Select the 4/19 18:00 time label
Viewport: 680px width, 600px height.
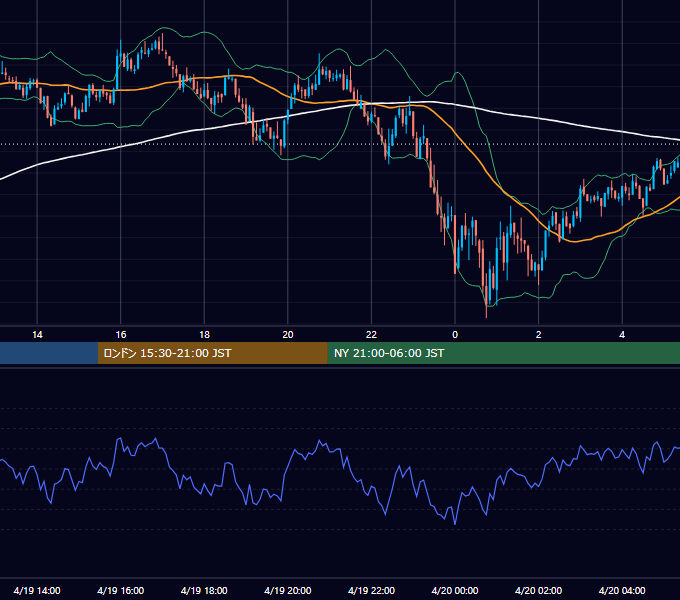[x=204, y=590]
